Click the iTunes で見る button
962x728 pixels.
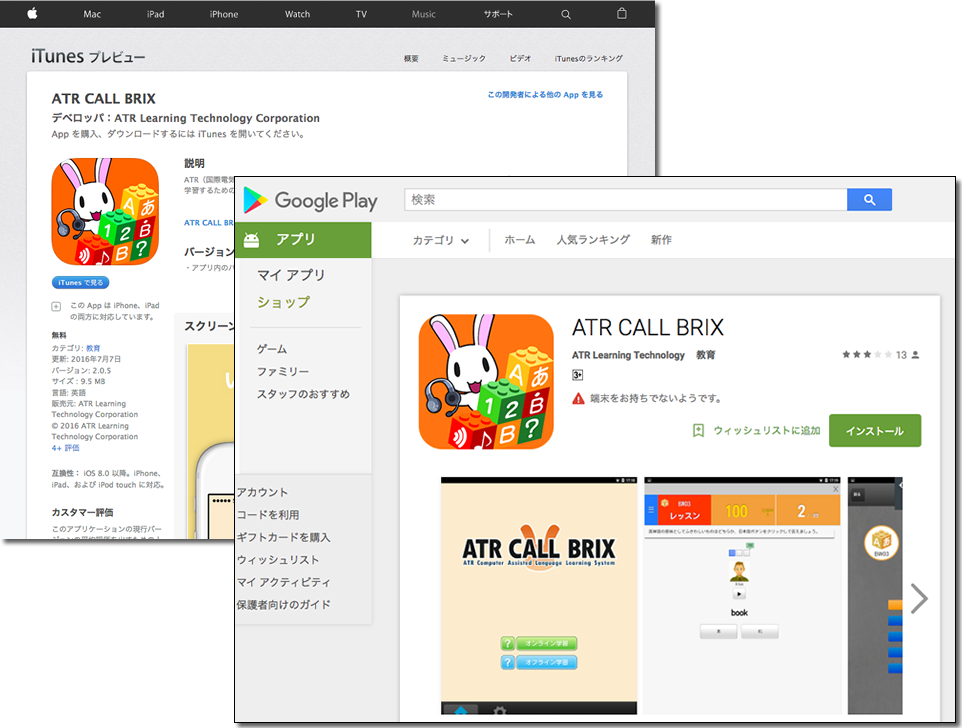click(x=81, y=283)
